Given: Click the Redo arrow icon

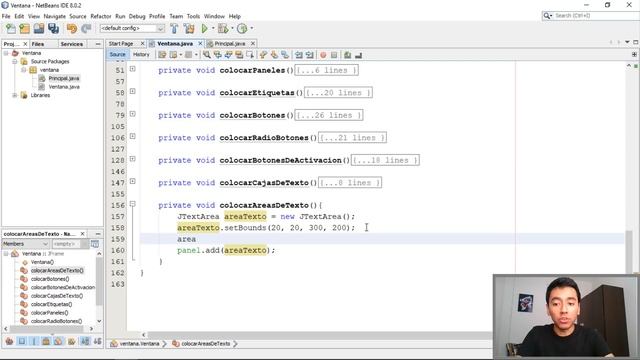Looking at the screenshot, I should point(86,29).
